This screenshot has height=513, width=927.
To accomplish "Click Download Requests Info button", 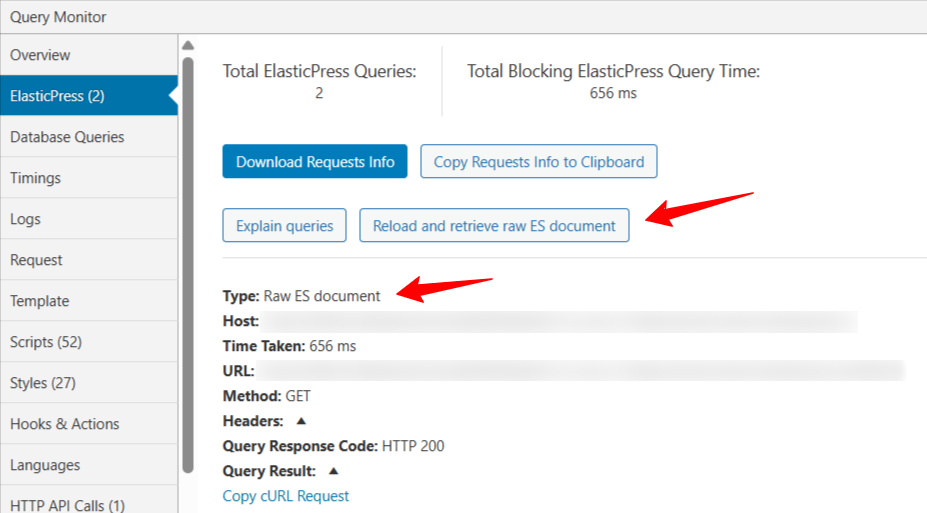I will pyautogui.click(x=315, y=162).
